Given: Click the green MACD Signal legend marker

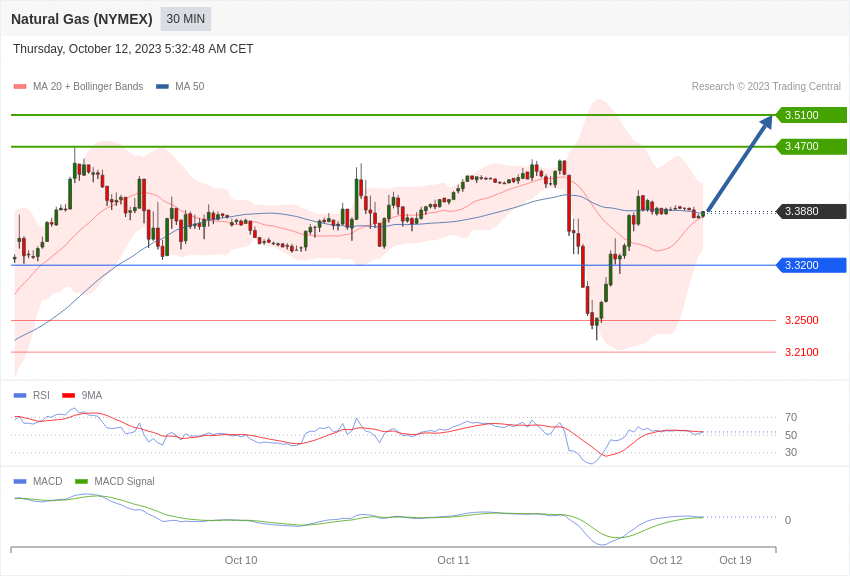Looking at the screenshot, I should 81,481.
